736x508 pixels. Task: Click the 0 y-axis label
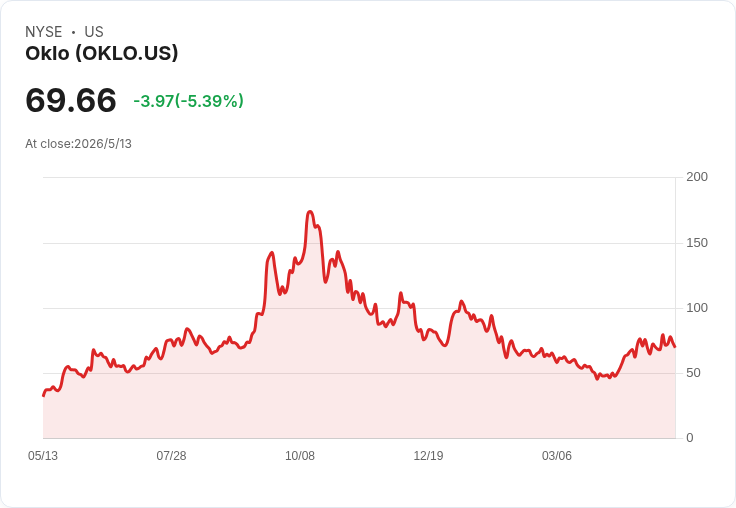click(x=690, y=438)
